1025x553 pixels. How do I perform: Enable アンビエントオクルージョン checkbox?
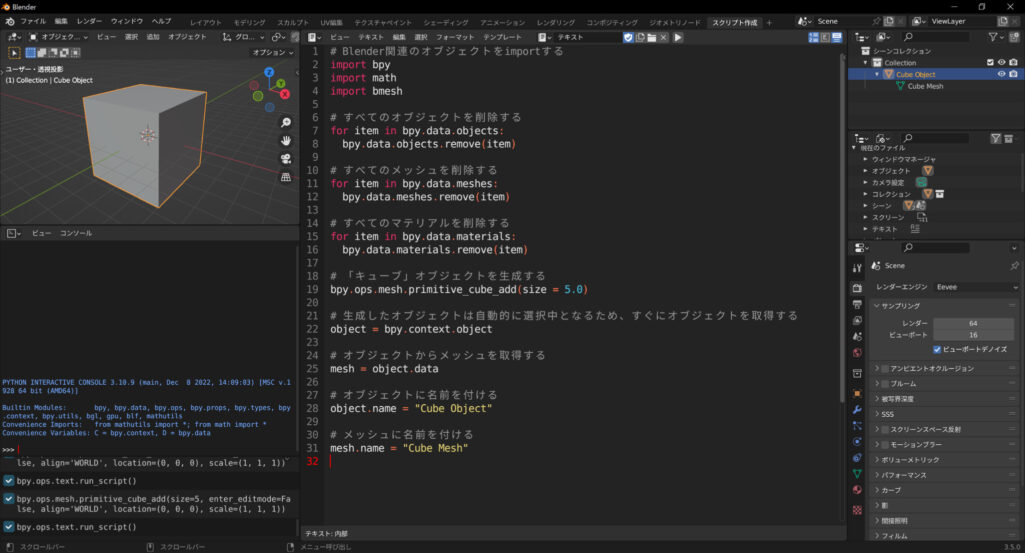(x=884, y=369)
